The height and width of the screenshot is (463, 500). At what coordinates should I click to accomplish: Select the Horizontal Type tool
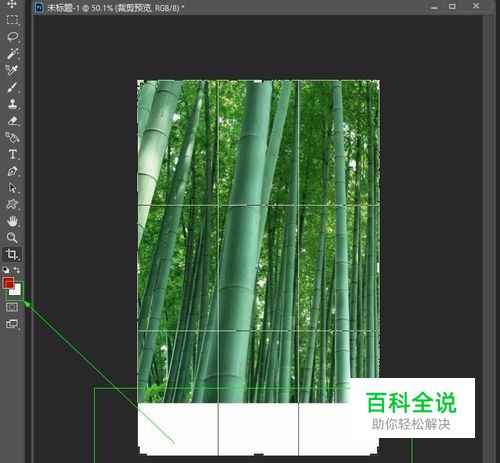13,154
